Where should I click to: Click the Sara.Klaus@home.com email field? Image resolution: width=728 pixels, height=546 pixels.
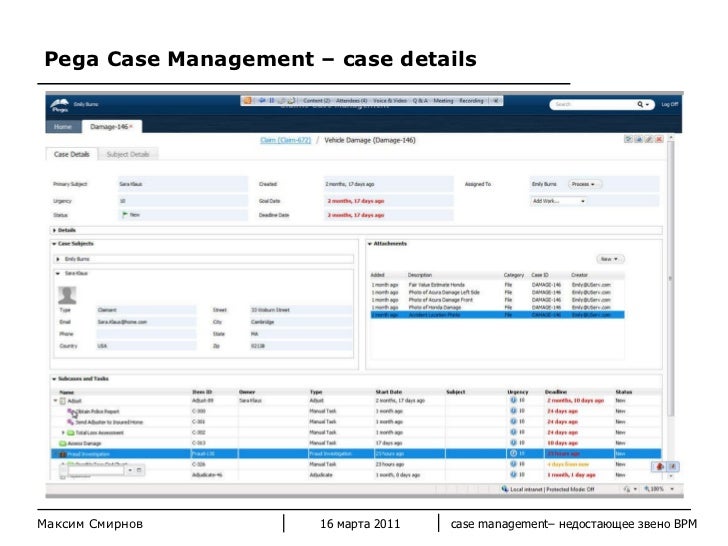146,322
